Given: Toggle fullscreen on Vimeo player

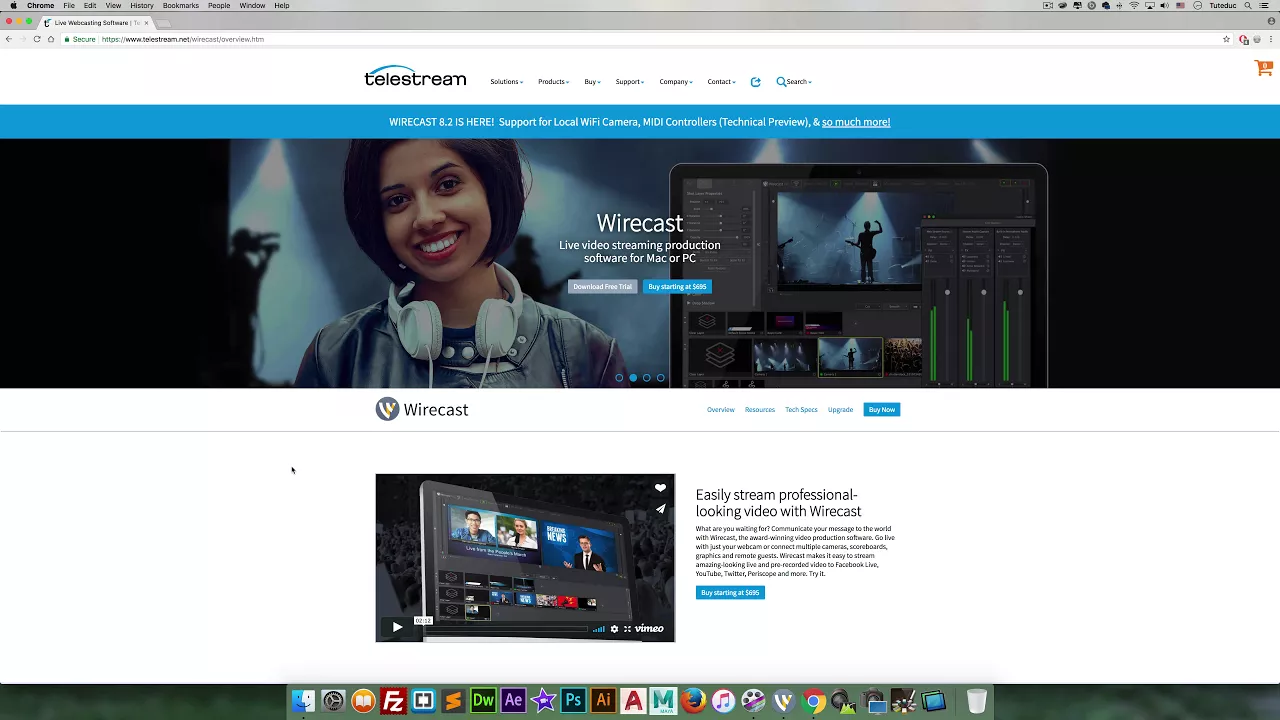Looking at the screenshot, I should 627,629.
